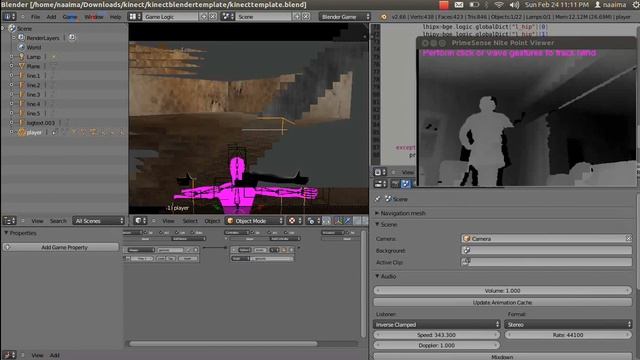Click the Background scene input field
640x360 pixels.
(x=547, y=250)
